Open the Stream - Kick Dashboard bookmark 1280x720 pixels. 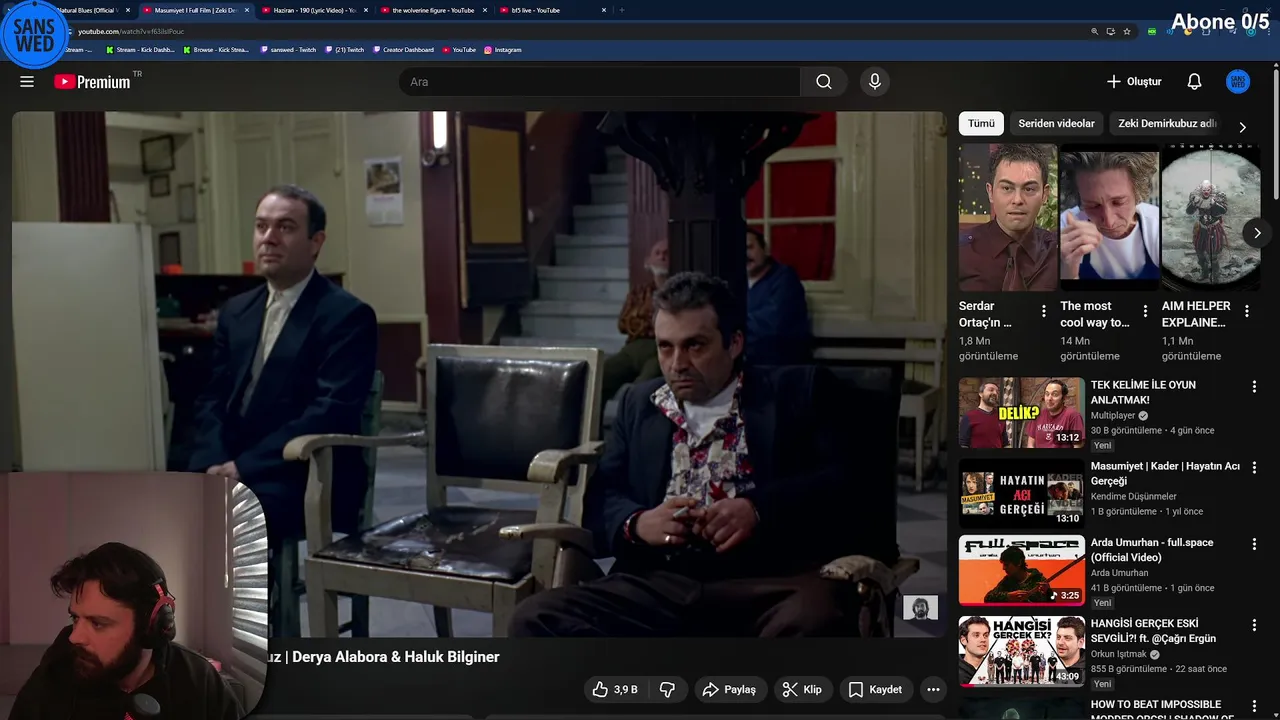pyautogui.click(x=140, y=50)
